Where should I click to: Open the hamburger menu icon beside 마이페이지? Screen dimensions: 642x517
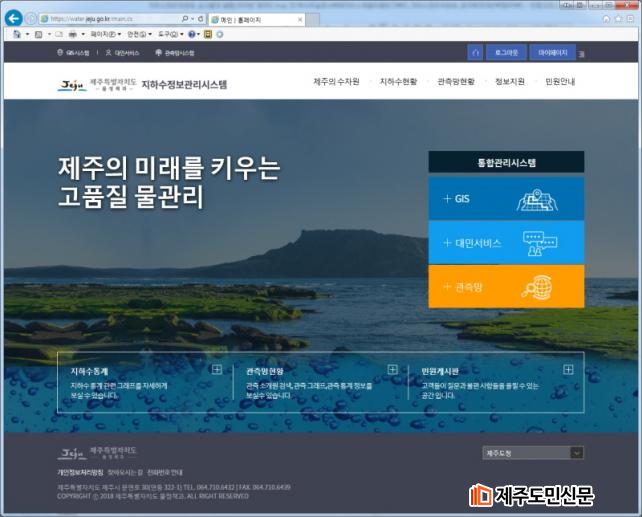583,52
